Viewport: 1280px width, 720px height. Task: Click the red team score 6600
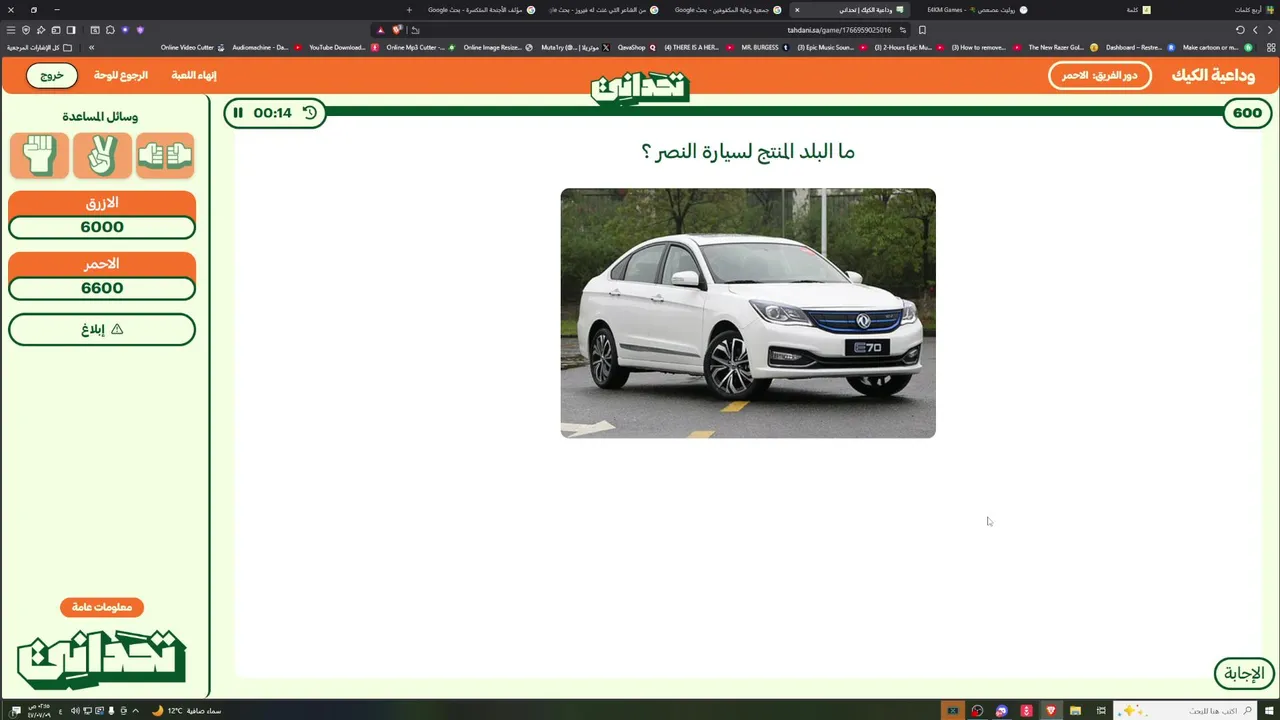pos(102,288)
